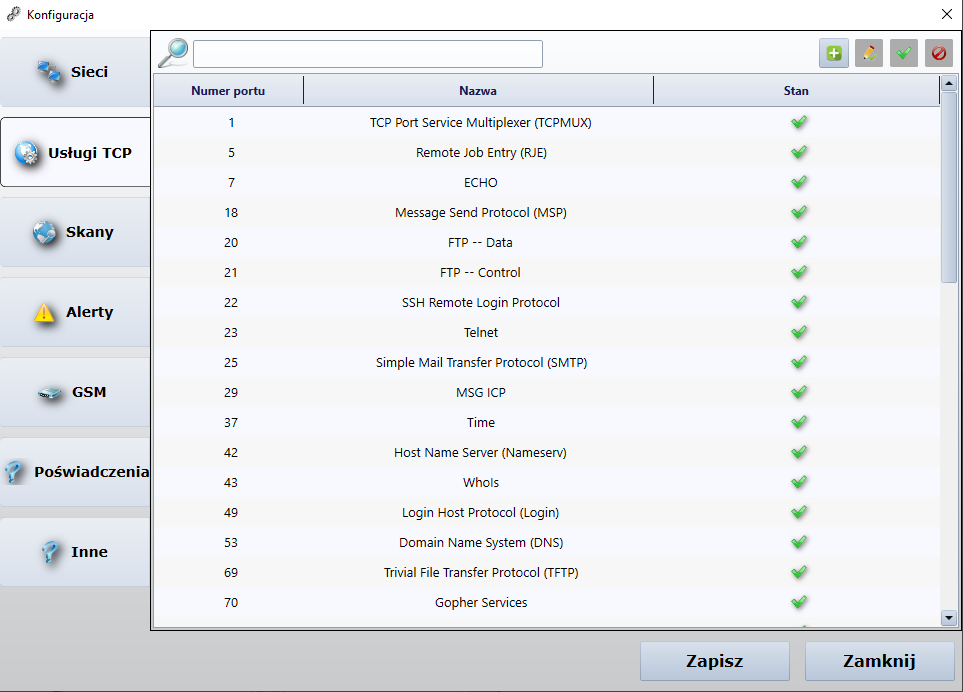
Task: Click the red prohibited disable icon
Action: (x=938, y=53)
